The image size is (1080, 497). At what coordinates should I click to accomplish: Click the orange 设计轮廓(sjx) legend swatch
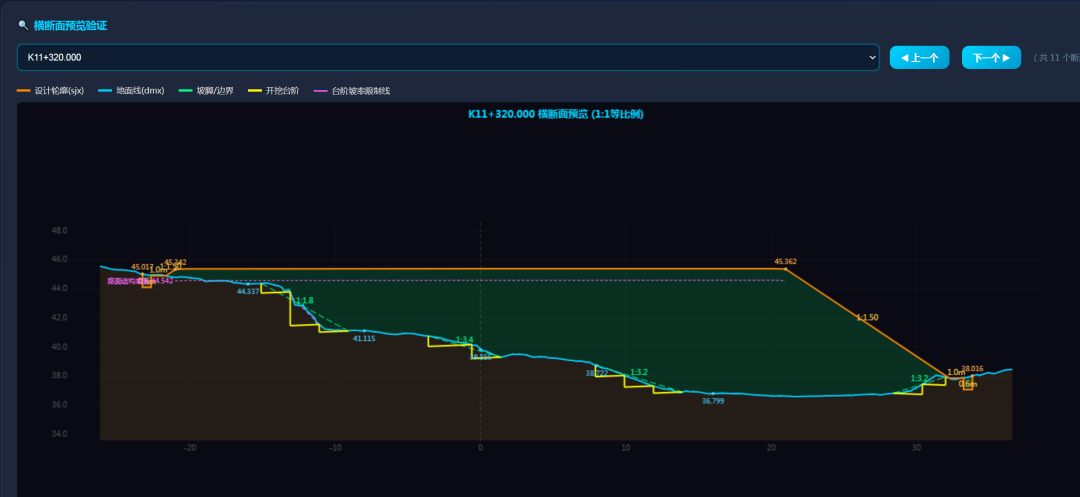23,91
